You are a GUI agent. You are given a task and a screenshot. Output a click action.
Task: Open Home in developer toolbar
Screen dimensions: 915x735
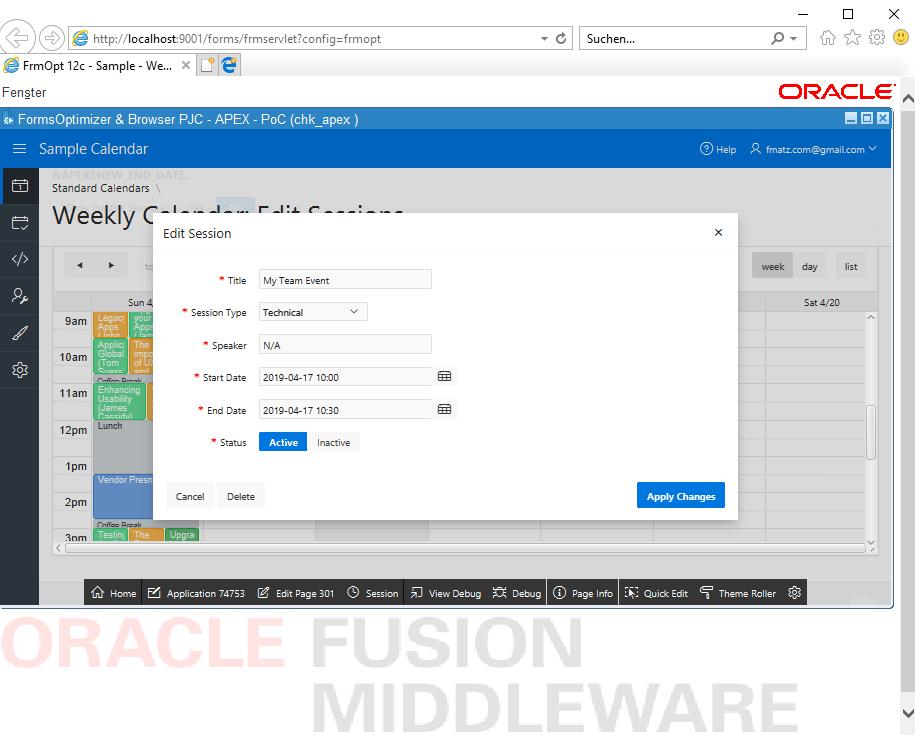pos(114,593)
